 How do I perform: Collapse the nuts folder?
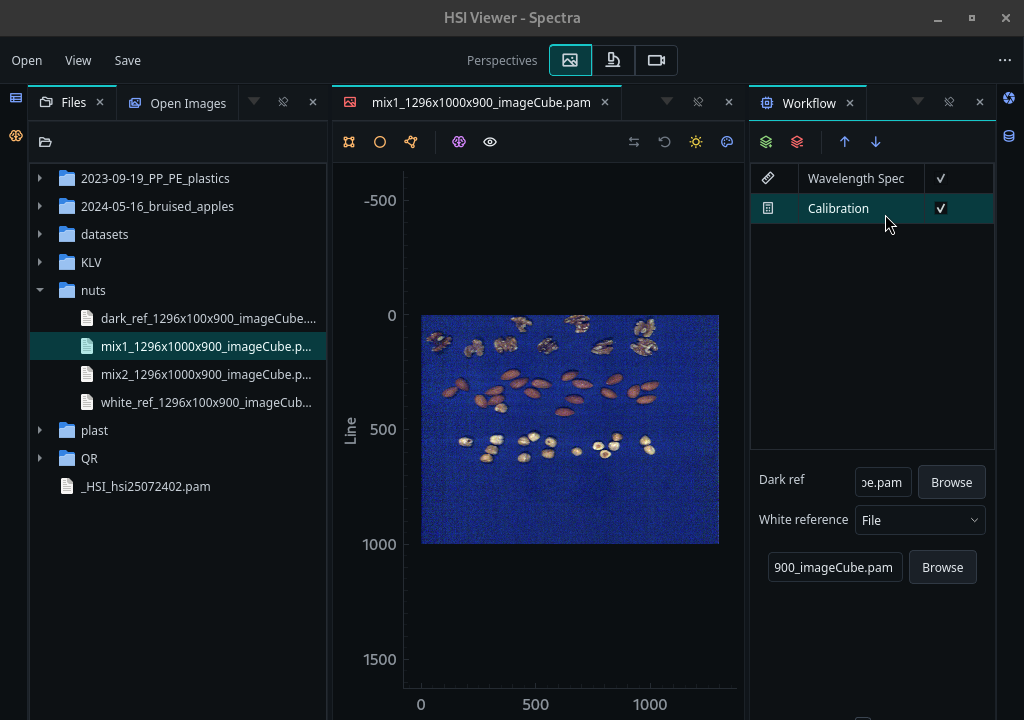click(40, 289)
